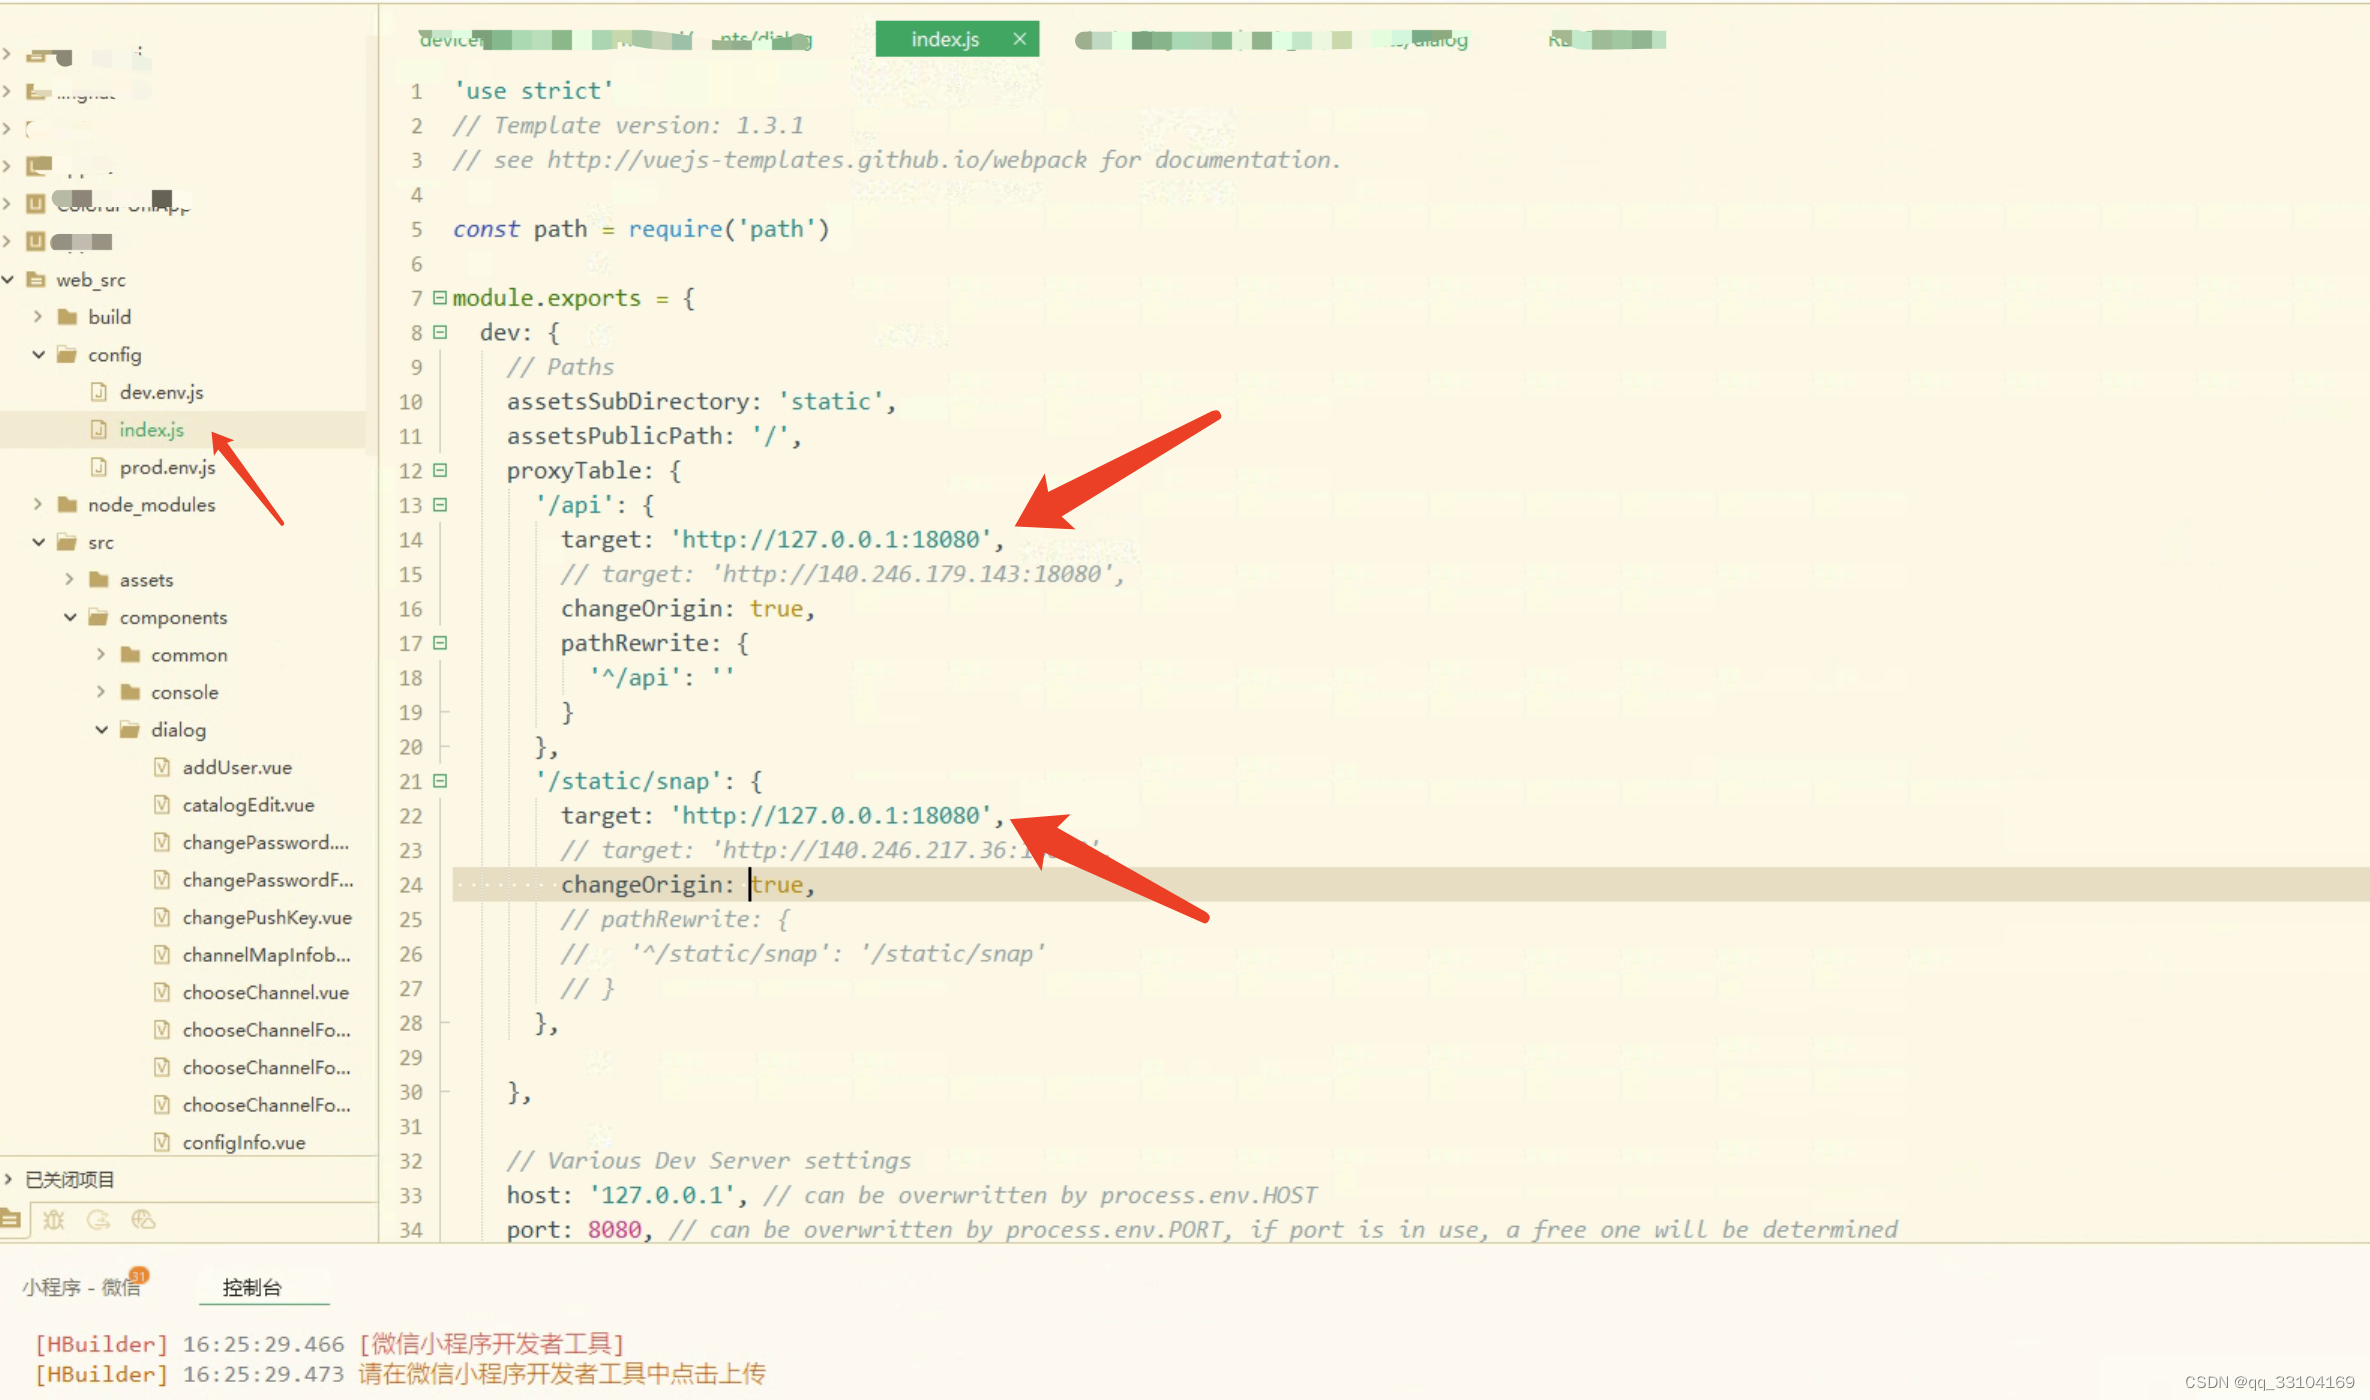Viewport: 2370px width, 1400px height.
Task: Expand the assets folder
Action: pos(69,579)
